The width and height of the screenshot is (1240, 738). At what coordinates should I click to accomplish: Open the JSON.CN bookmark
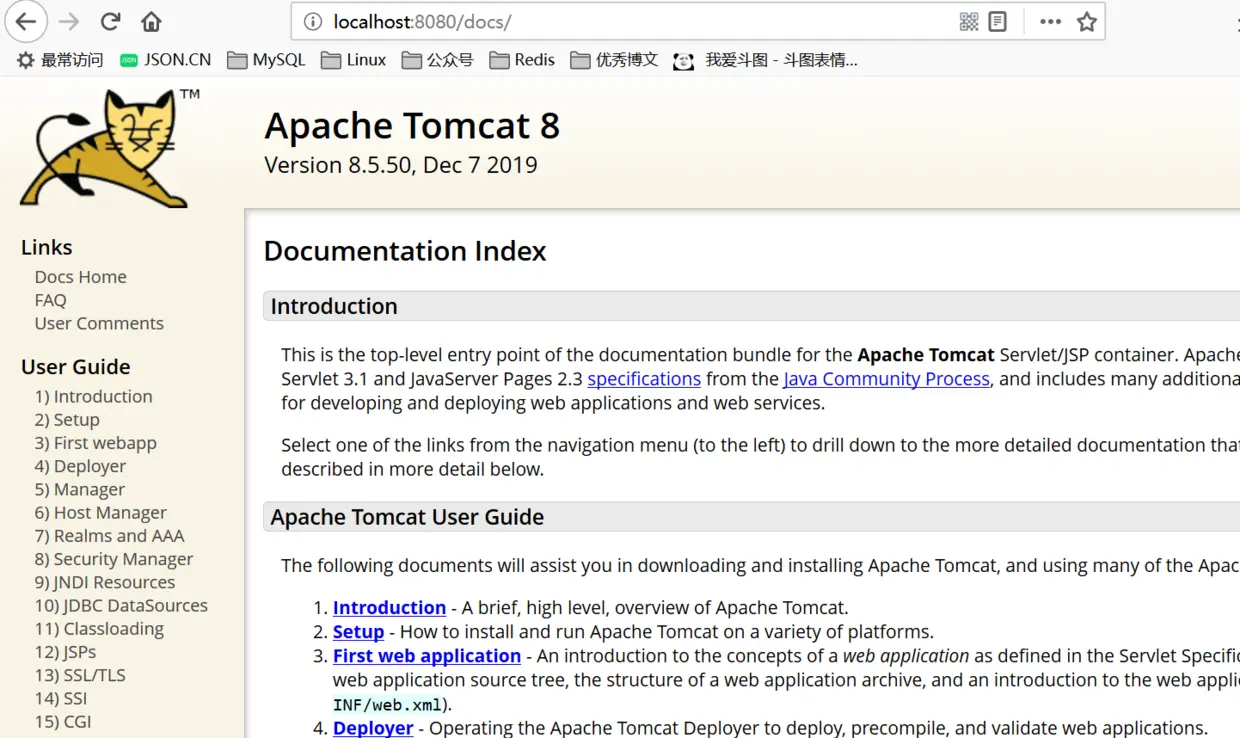click(165, 60)
